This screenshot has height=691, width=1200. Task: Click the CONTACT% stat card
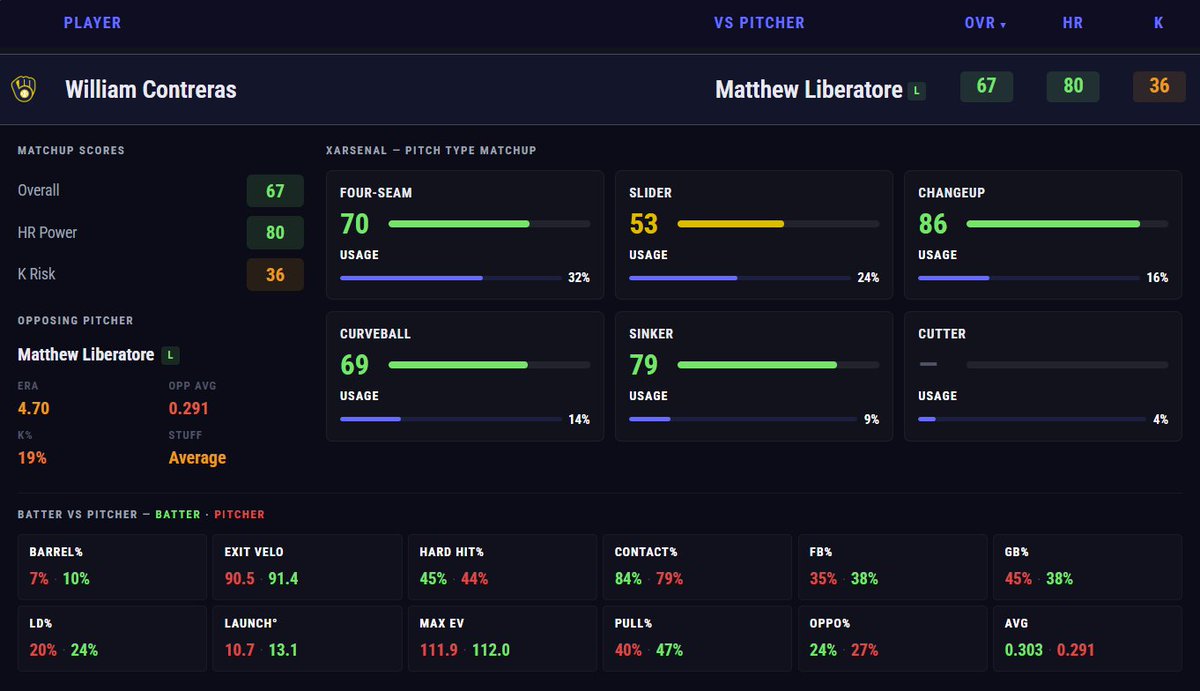pyautogui.click(x=699, y=567)
